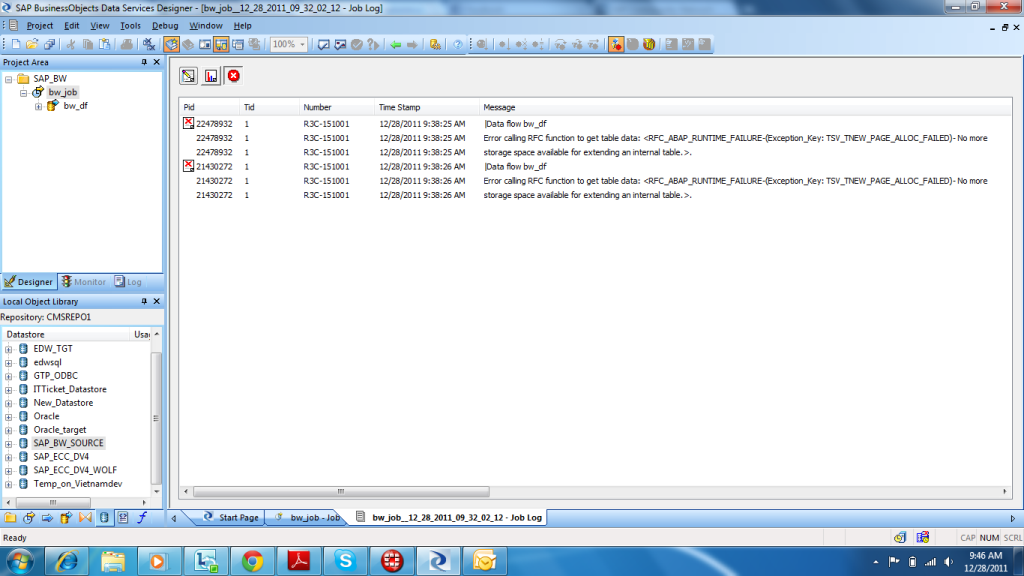Launch Google Chrome from the taskbar
1024x576 pixels.
252,560
